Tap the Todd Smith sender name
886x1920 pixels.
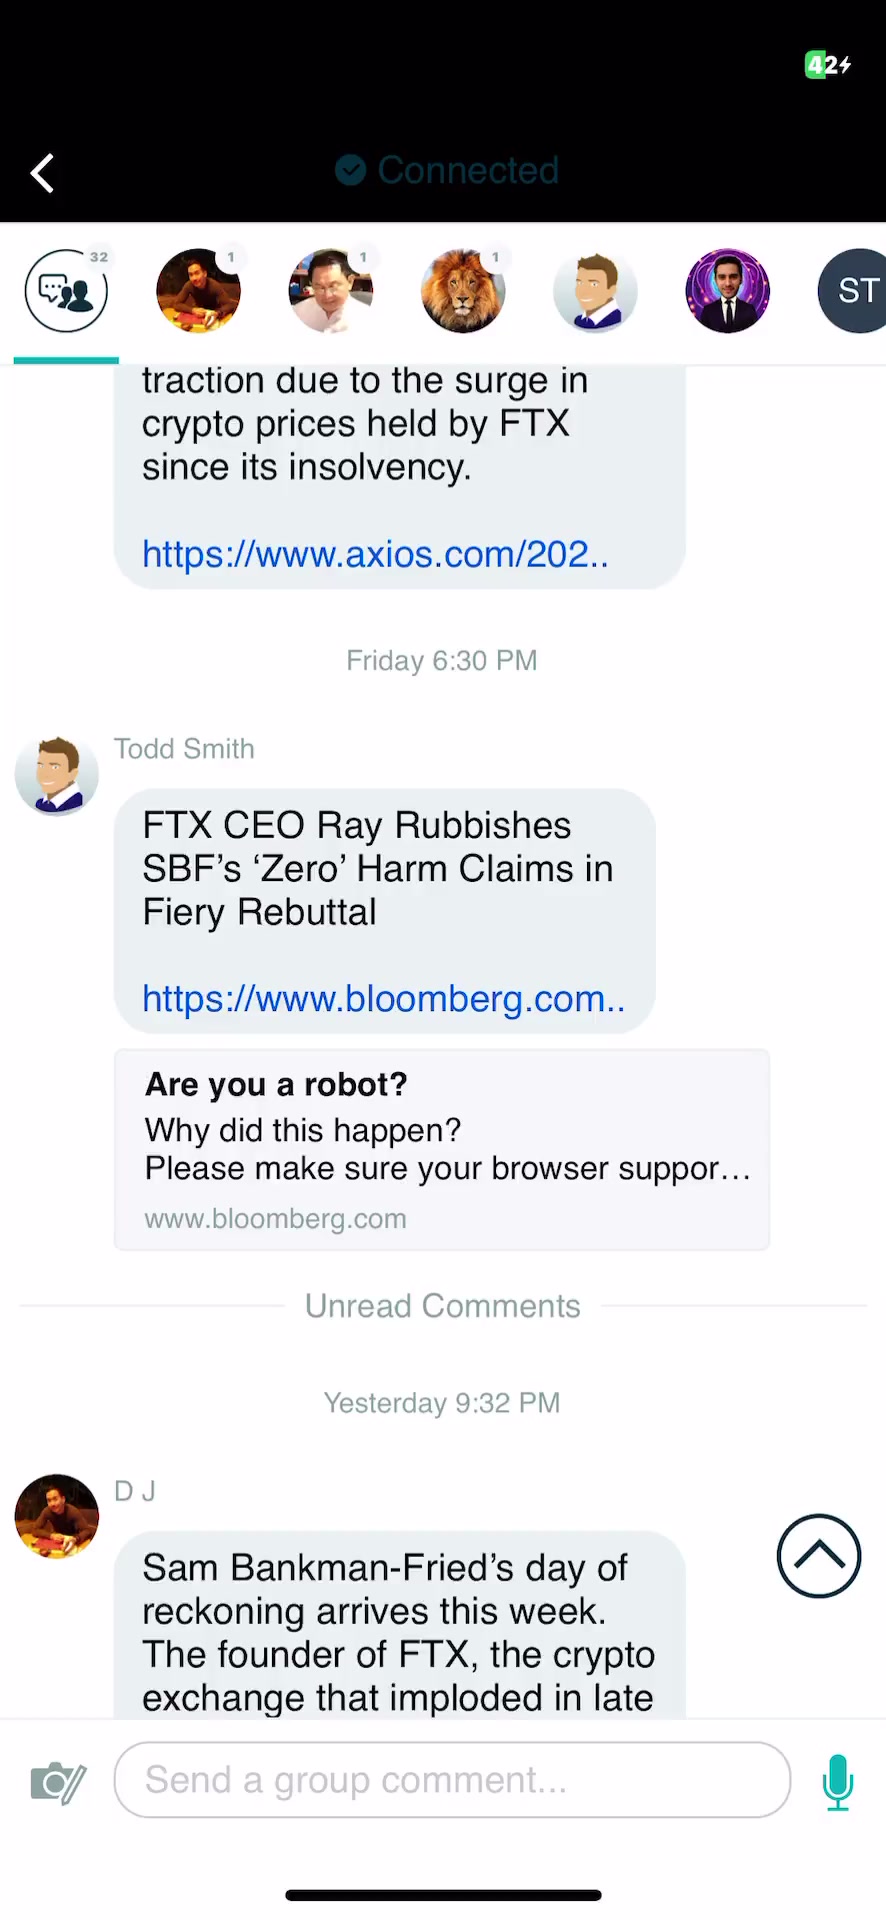184,749
